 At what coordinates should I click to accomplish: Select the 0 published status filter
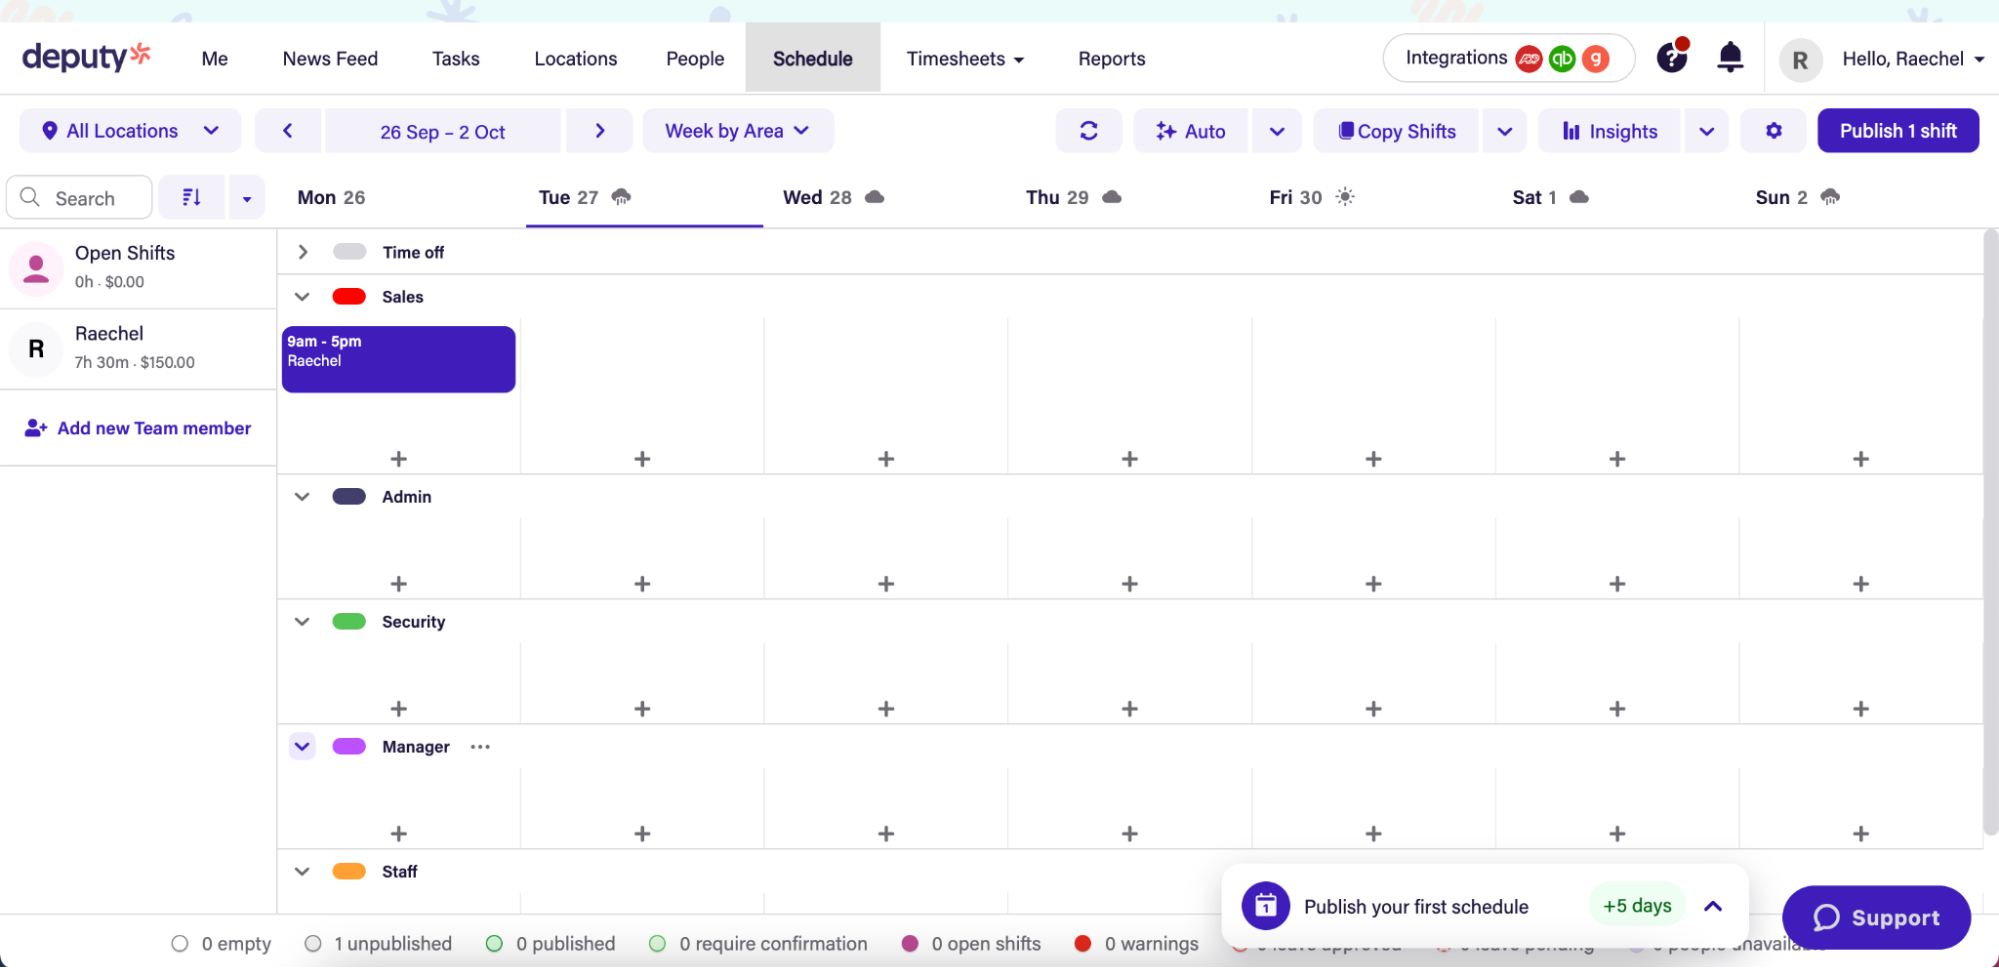493,943
